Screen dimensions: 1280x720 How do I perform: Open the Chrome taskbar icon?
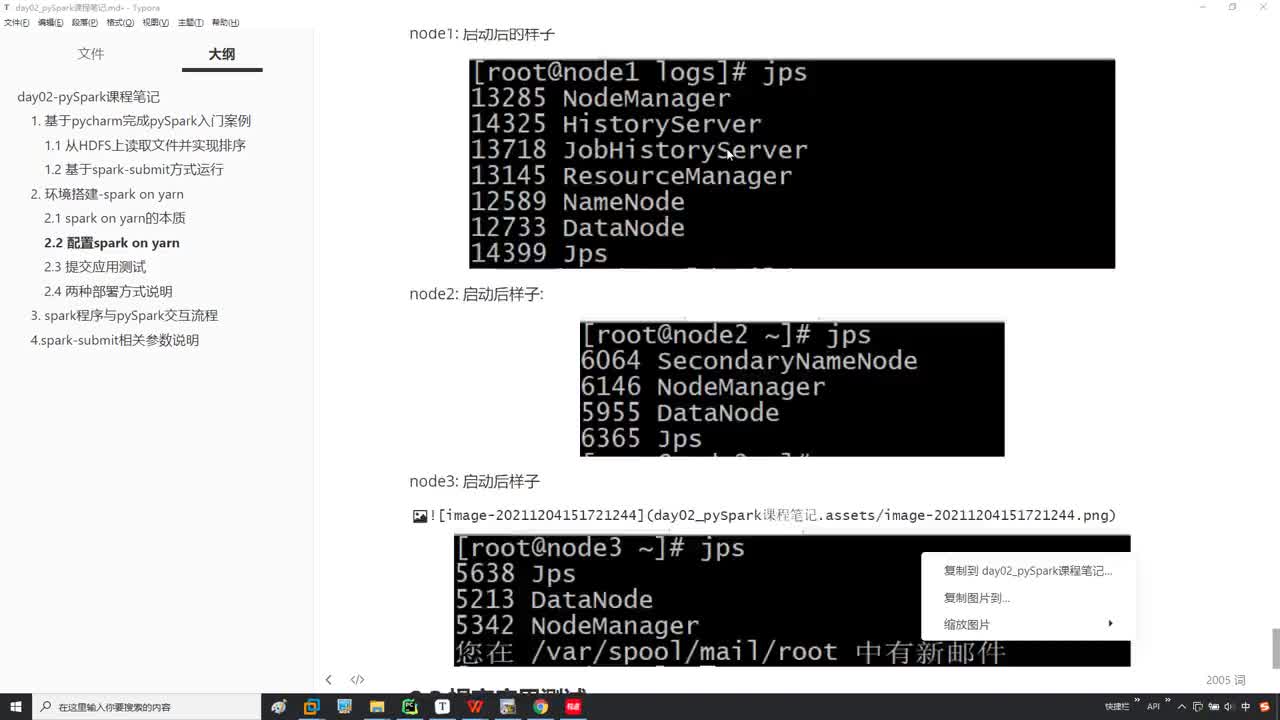click(540, 706)
